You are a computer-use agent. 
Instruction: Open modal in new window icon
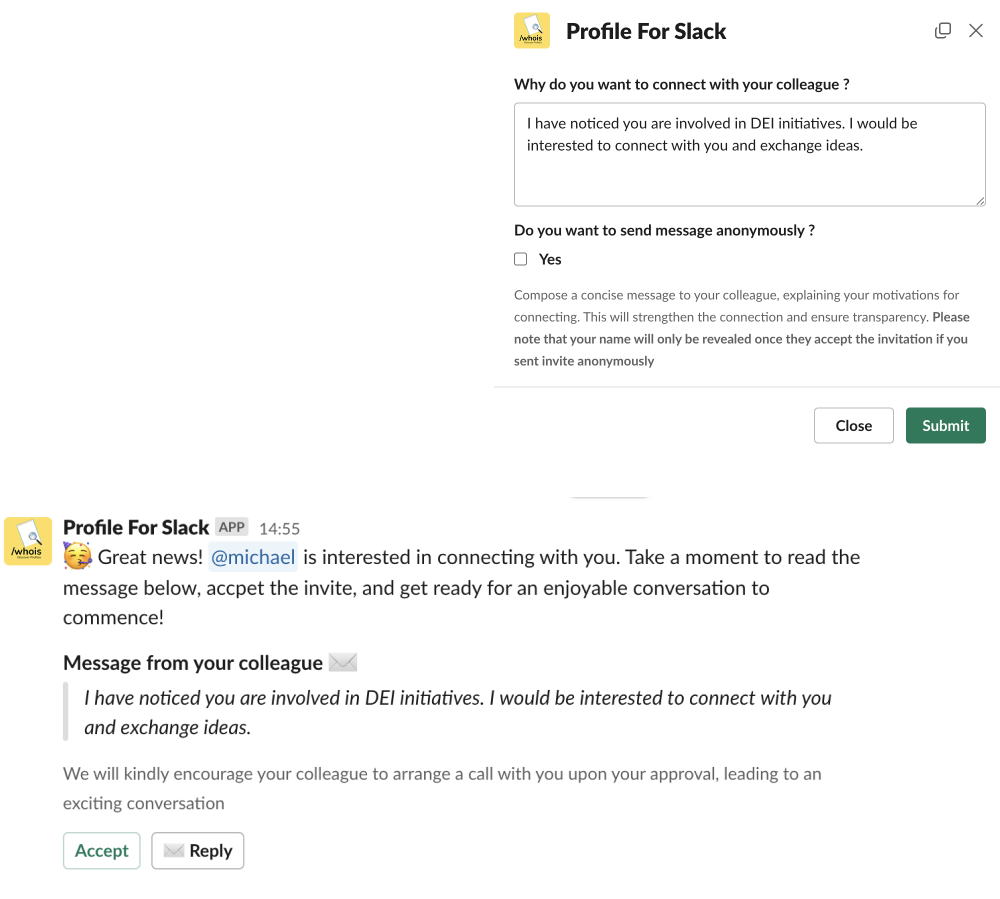[x=942, y=31]
